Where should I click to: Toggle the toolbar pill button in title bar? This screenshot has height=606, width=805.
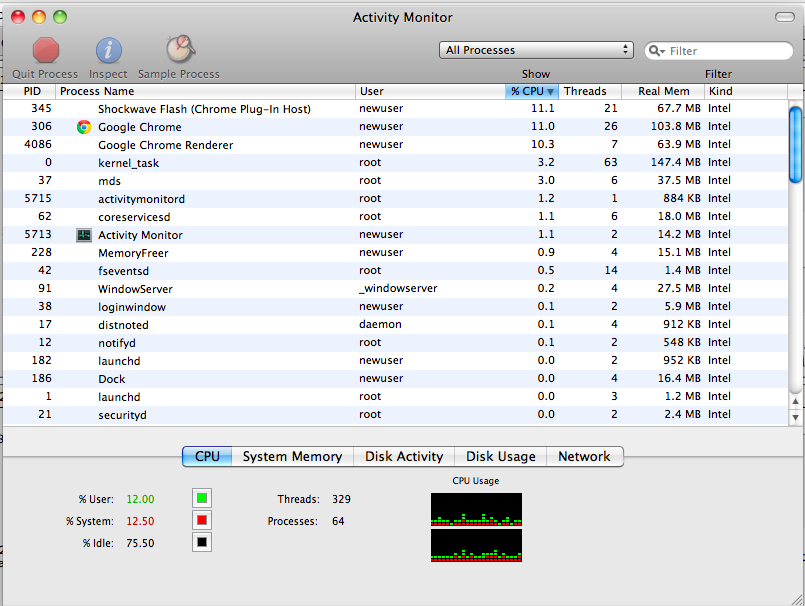pyautogui.click(x=784, y=17)
